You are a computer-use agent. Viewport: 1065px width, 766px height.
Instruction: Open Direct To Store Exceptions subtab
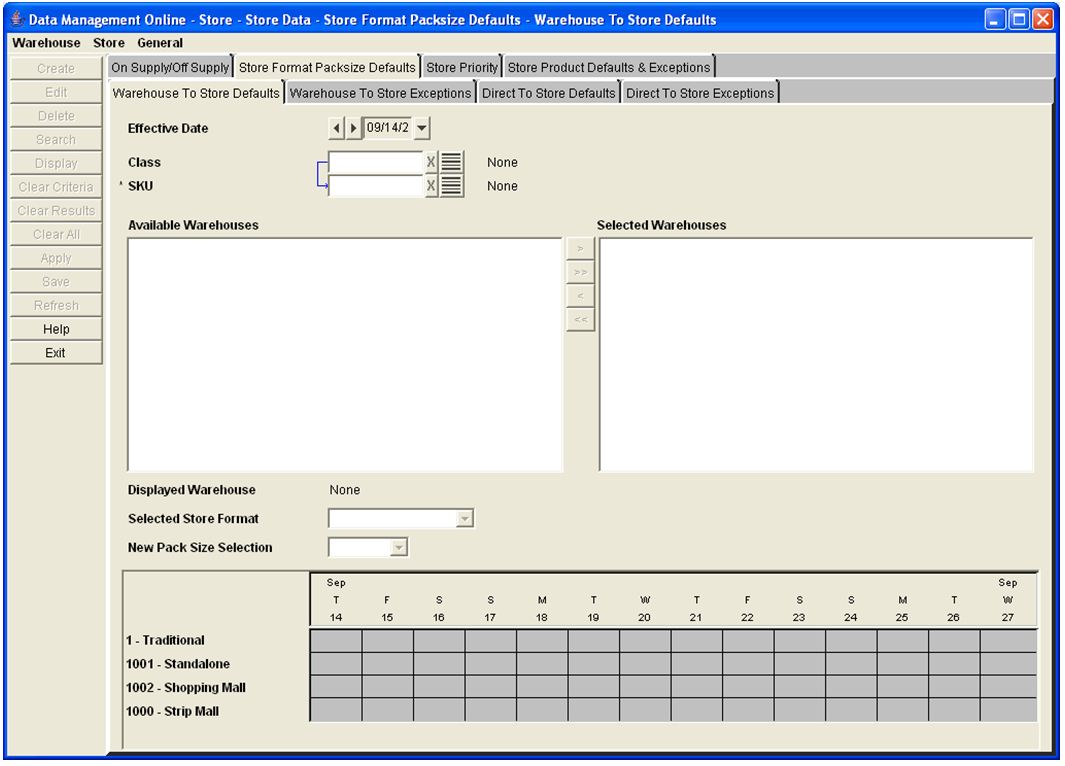700,93
